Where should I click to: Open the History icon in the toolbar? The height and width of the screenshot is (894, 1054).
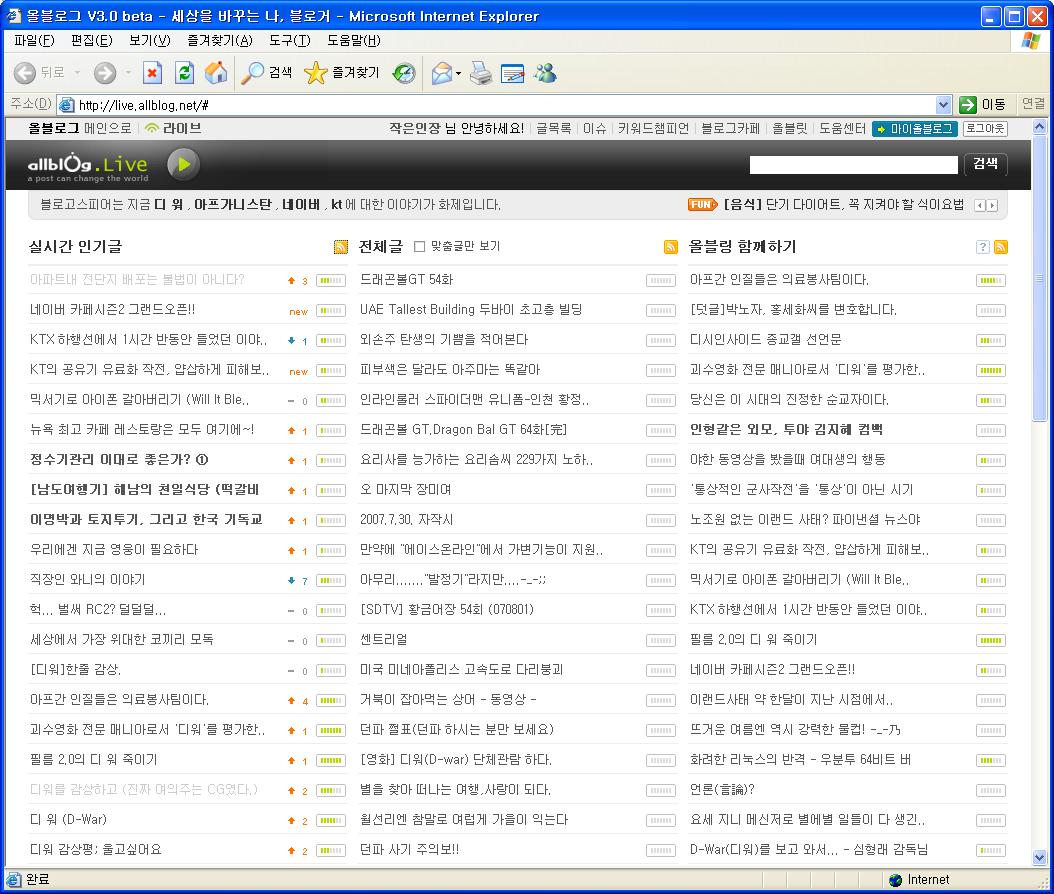(x=404, y=73)
